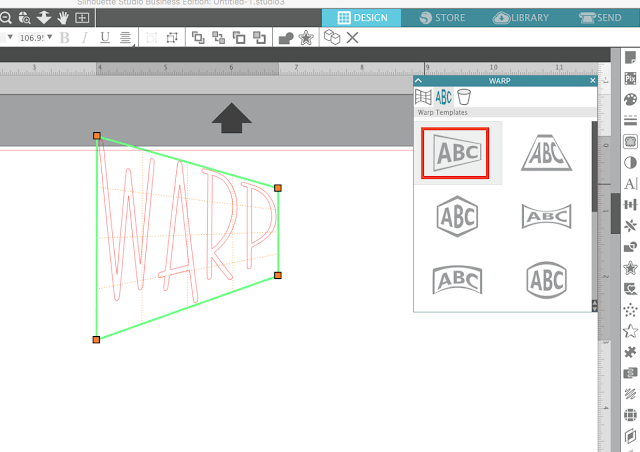Viewport: 640px width, 452px height.
Task: Click send backward icon
Action: (259, 38)
